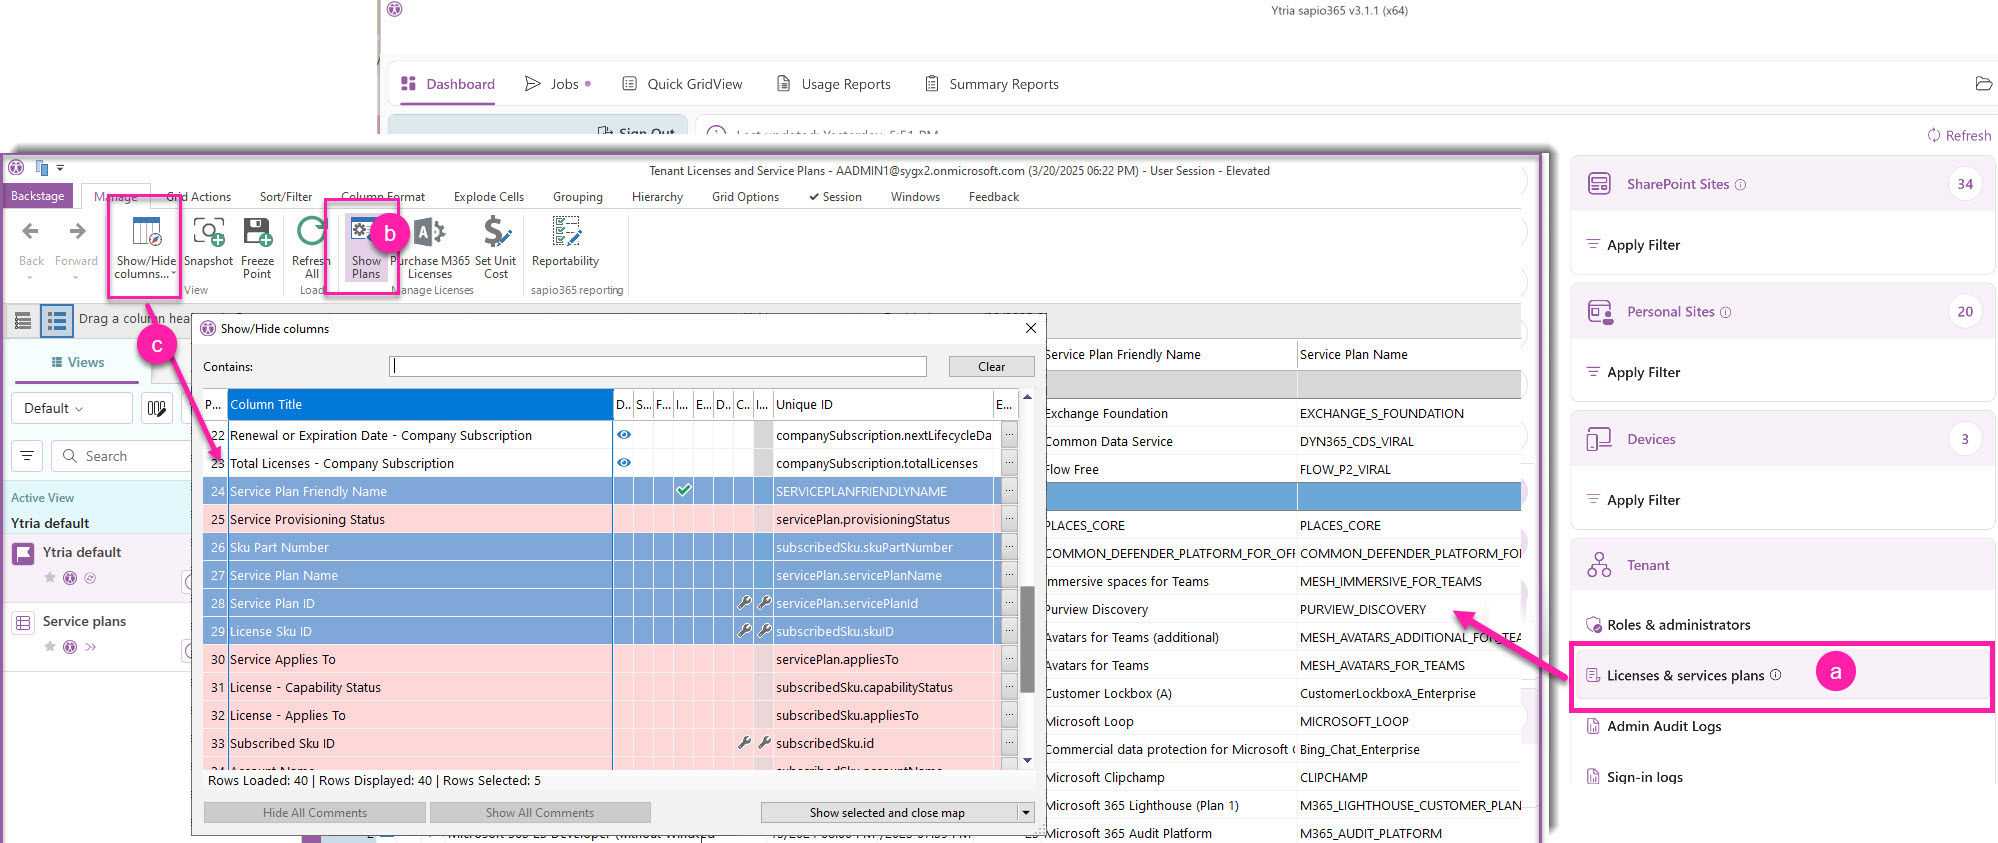The image size is (1998, 843).
Task: Open the Show/Hide columns dropdown button
Action: pos(146,248)
